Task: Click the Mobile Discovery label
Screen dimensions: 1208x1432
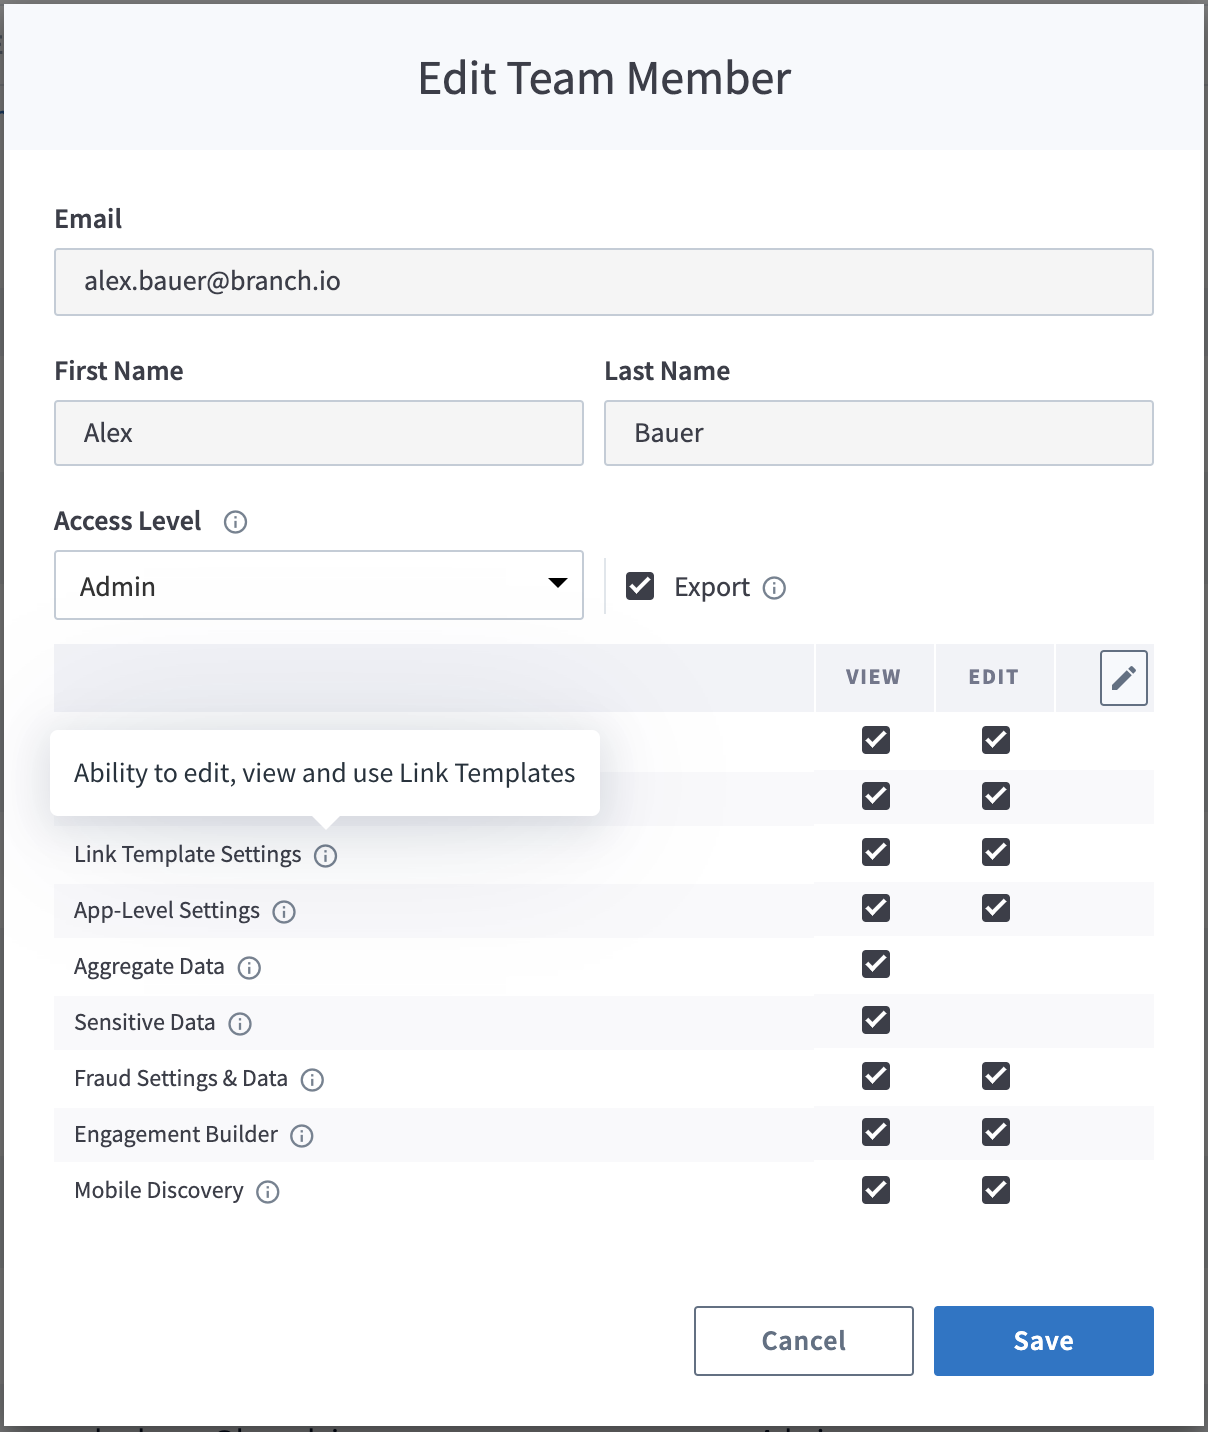Action: [159, 1190]
